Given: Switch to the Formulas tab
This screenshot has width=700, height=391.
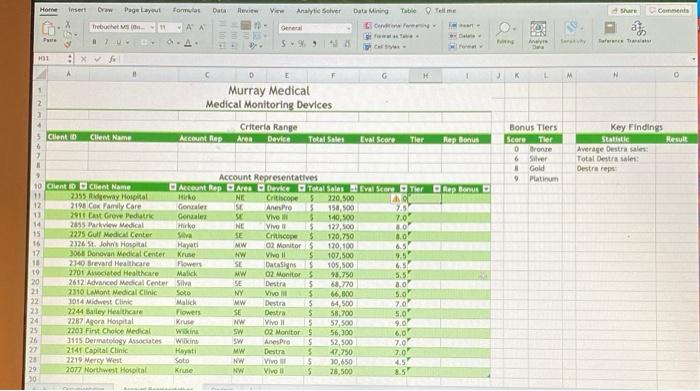Looking at the screenshot, I should coord(186,10).
